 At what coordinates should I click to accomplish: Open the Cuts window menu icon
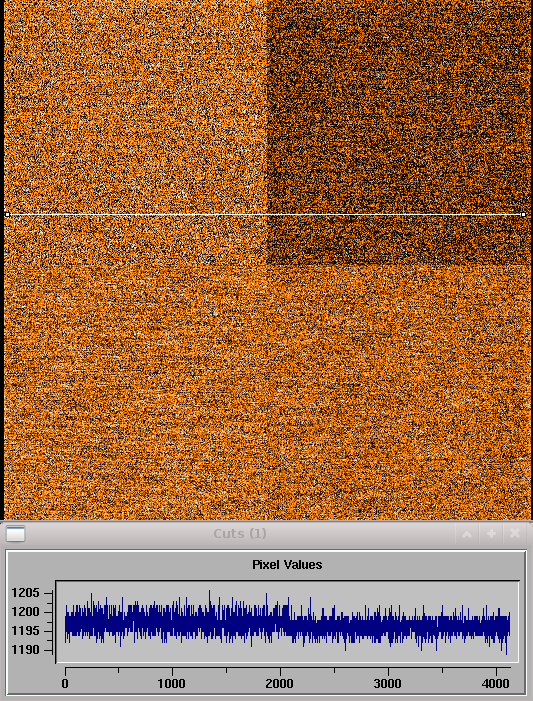click(x=16, y=533)
